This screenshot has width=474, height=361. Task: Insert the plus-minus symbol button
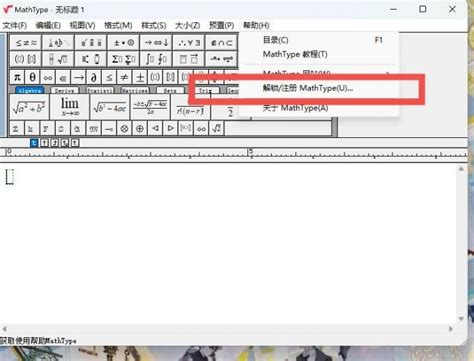pyautogui.click(x=140, y=77)
